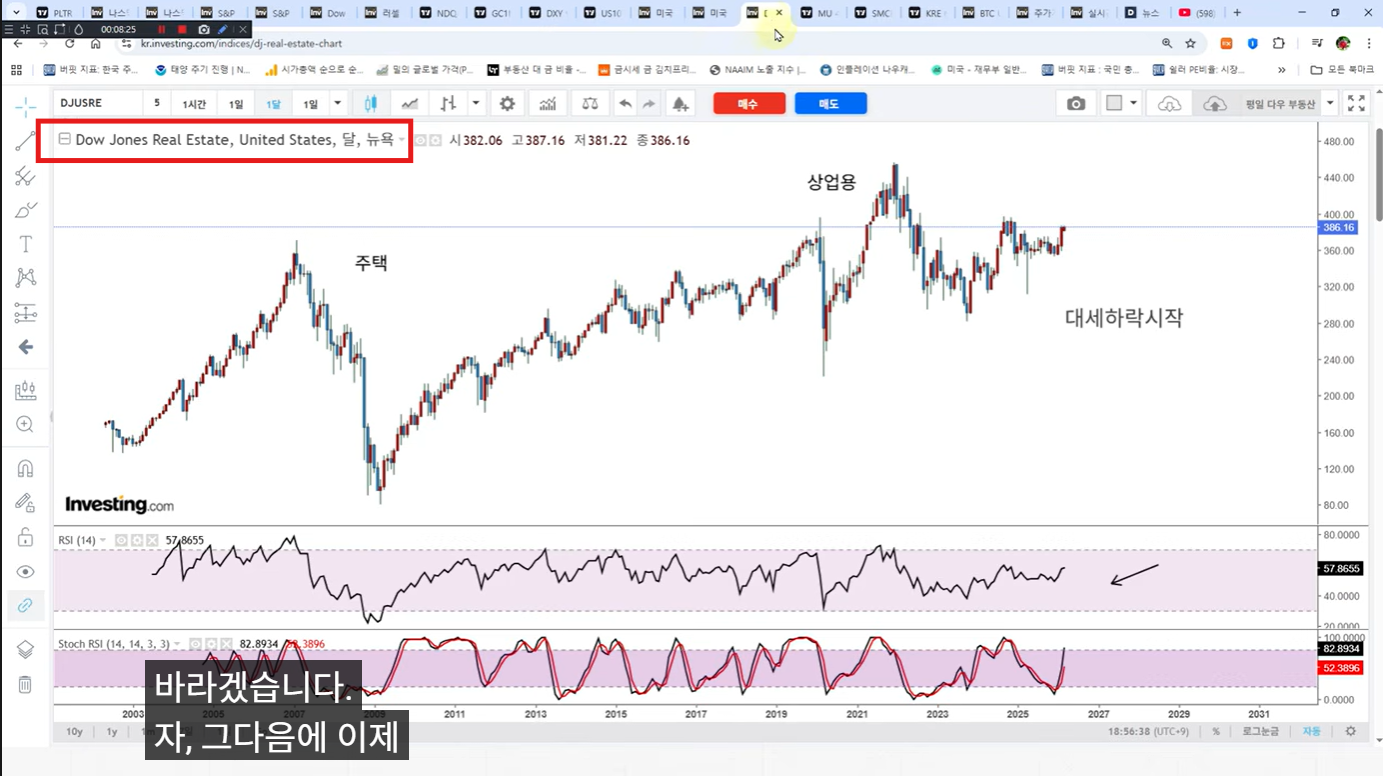Select the 10y time range
Image resolution: width=1383 pixels, height=778 pixels.
(x=75, y=732)
